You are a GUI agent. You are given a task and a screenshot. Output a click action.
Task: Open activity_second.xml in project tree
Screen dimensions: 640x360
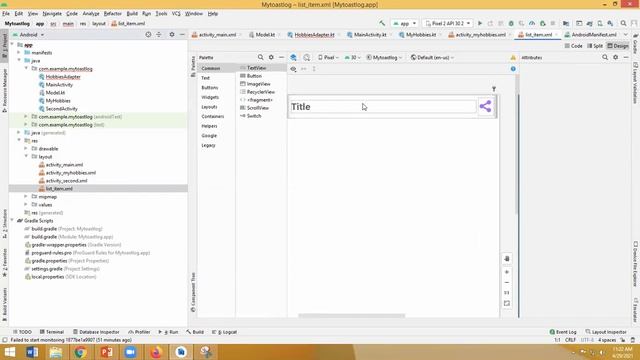[63, 181]
